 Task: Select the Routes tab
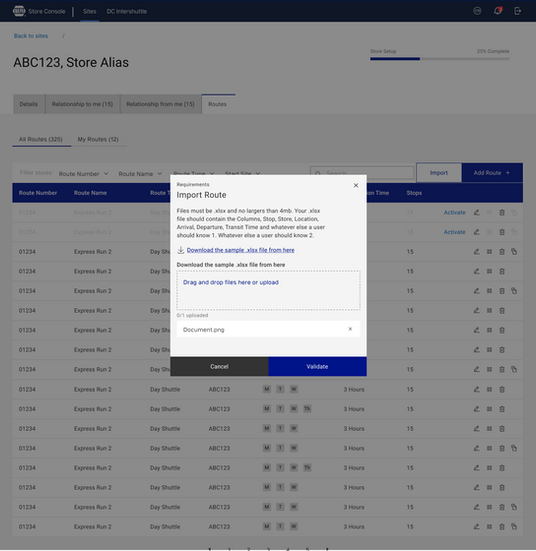click(x=218, y=104)
